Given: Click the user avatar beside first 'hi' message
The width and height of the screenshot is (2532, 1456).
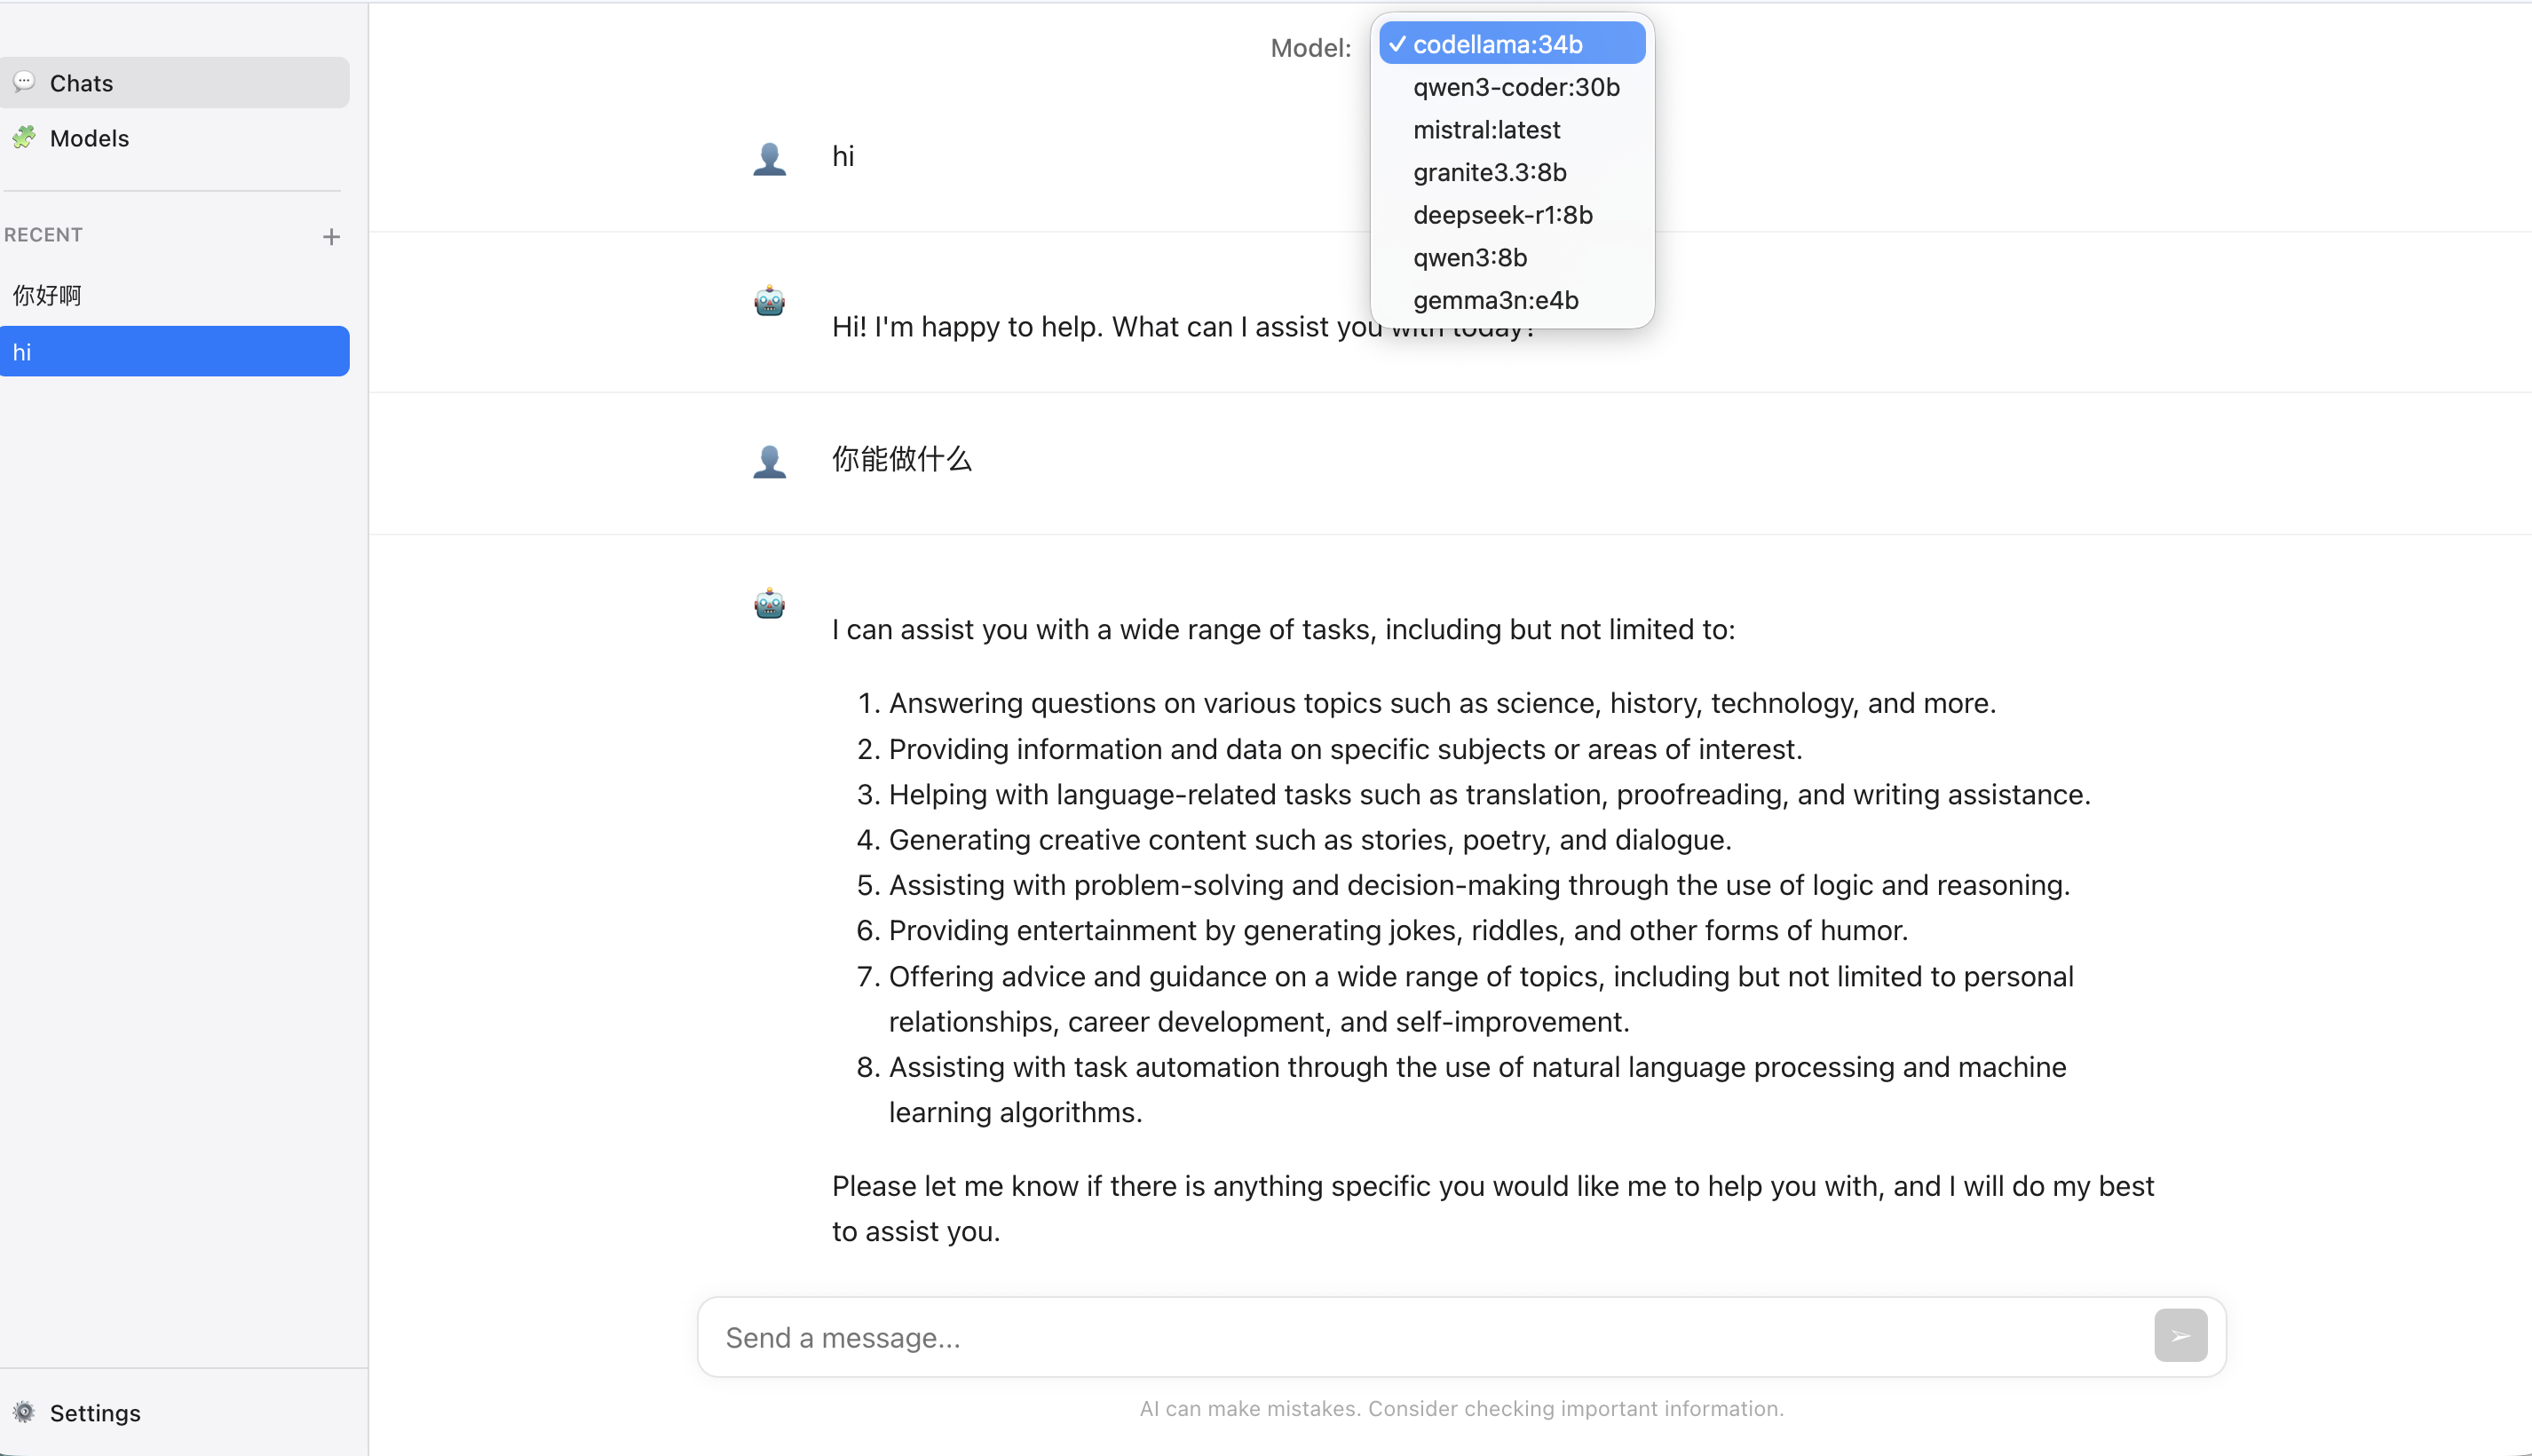Looking at the screenshot, I should [769, 158].
